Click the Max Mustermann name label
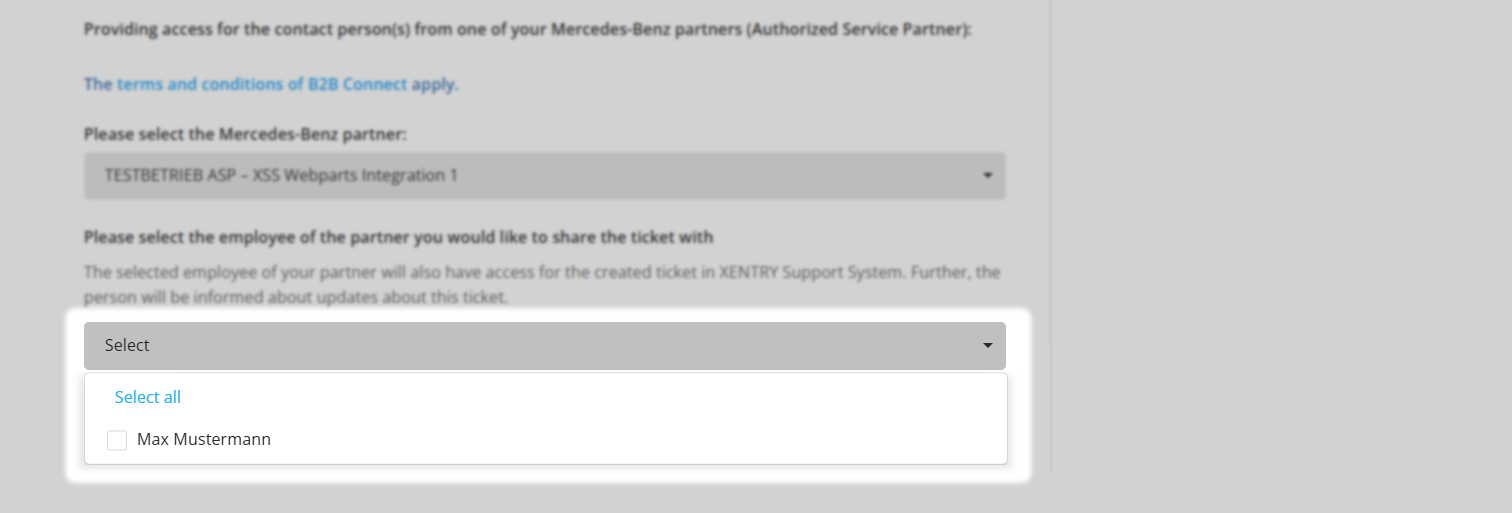The width and height of the screenshot is (1512, 513). point(204,439)
